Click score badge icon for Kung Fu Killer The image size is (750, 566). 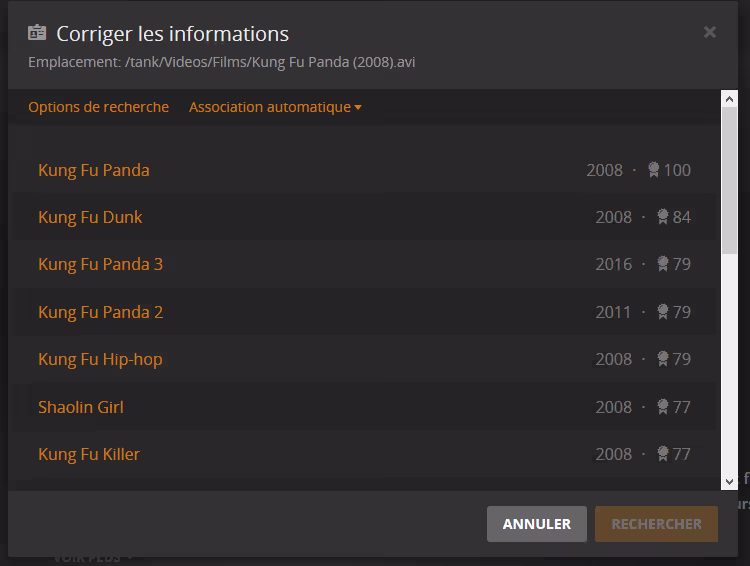point(662,454)
